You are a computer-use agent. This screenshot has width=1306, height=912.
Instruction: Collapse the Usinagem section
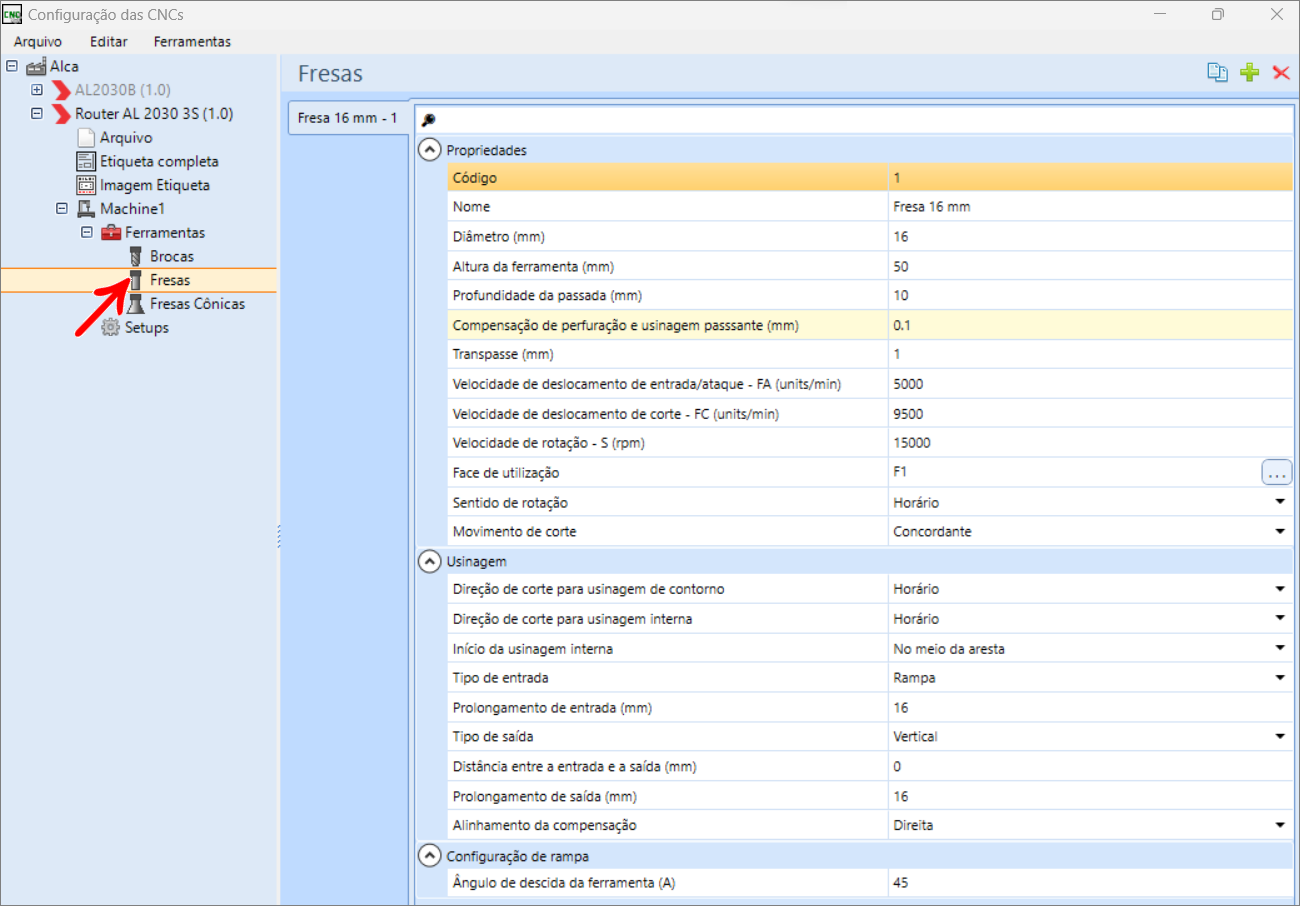click(x=428, y=562)
